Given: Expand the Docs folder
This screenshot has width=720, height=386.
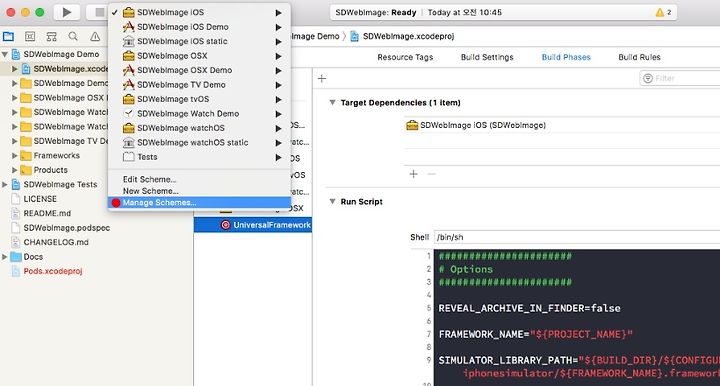Looking at the screenshot, I should 5,257.
